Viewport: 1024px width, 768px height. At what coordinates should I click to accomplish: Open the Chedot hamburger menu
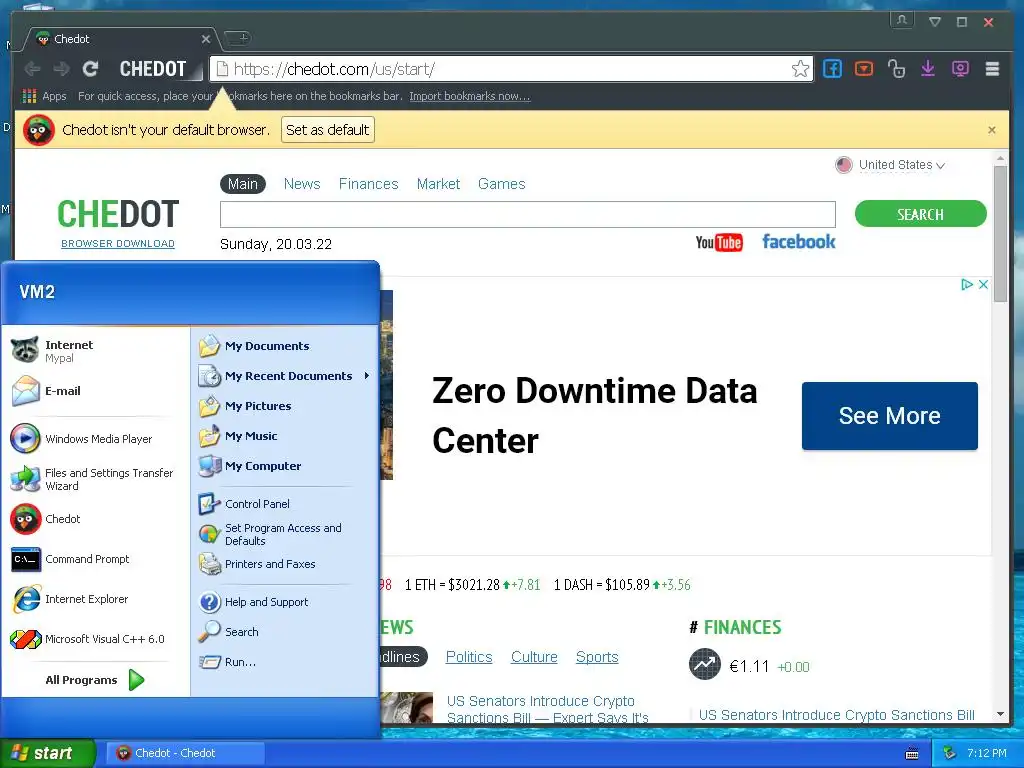992,69
